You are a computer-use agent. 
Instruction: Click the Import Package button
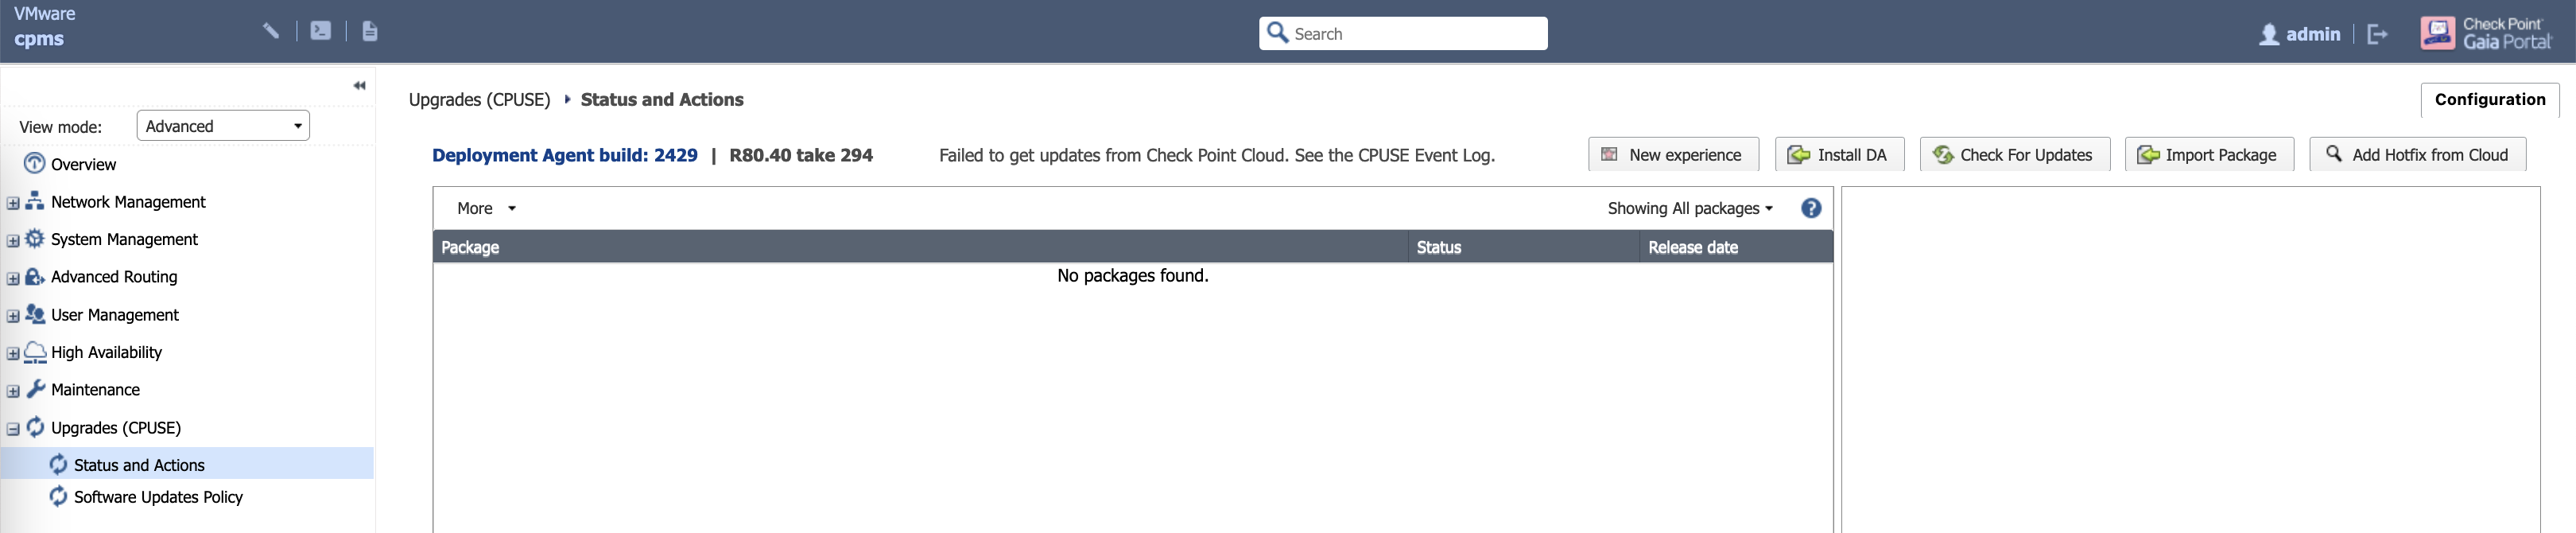(2208, 155)
